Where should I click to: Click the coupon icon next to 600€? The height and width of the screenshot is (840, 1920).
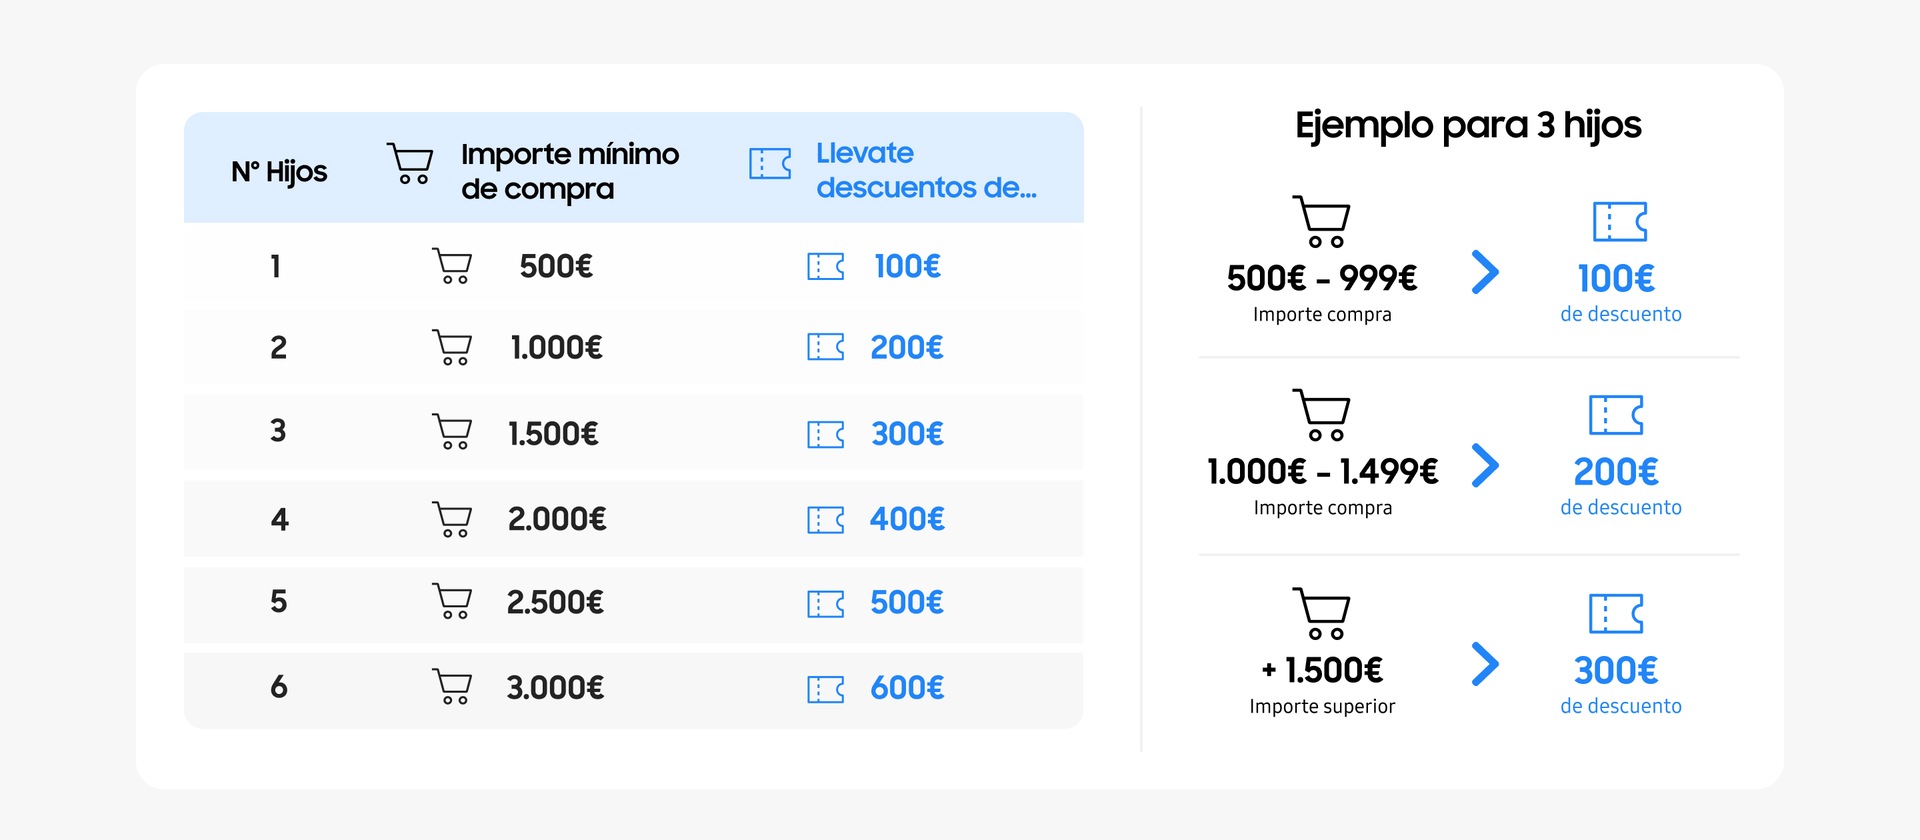click(826, 689)
